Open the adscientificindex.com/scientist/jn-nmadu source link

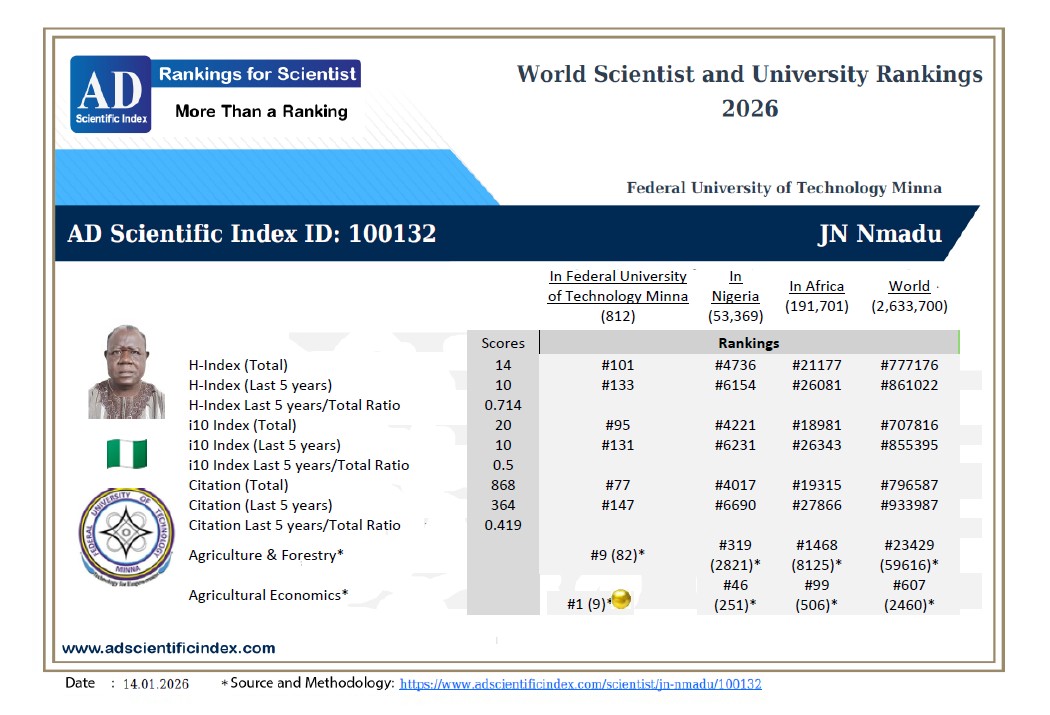pos(580,684)
